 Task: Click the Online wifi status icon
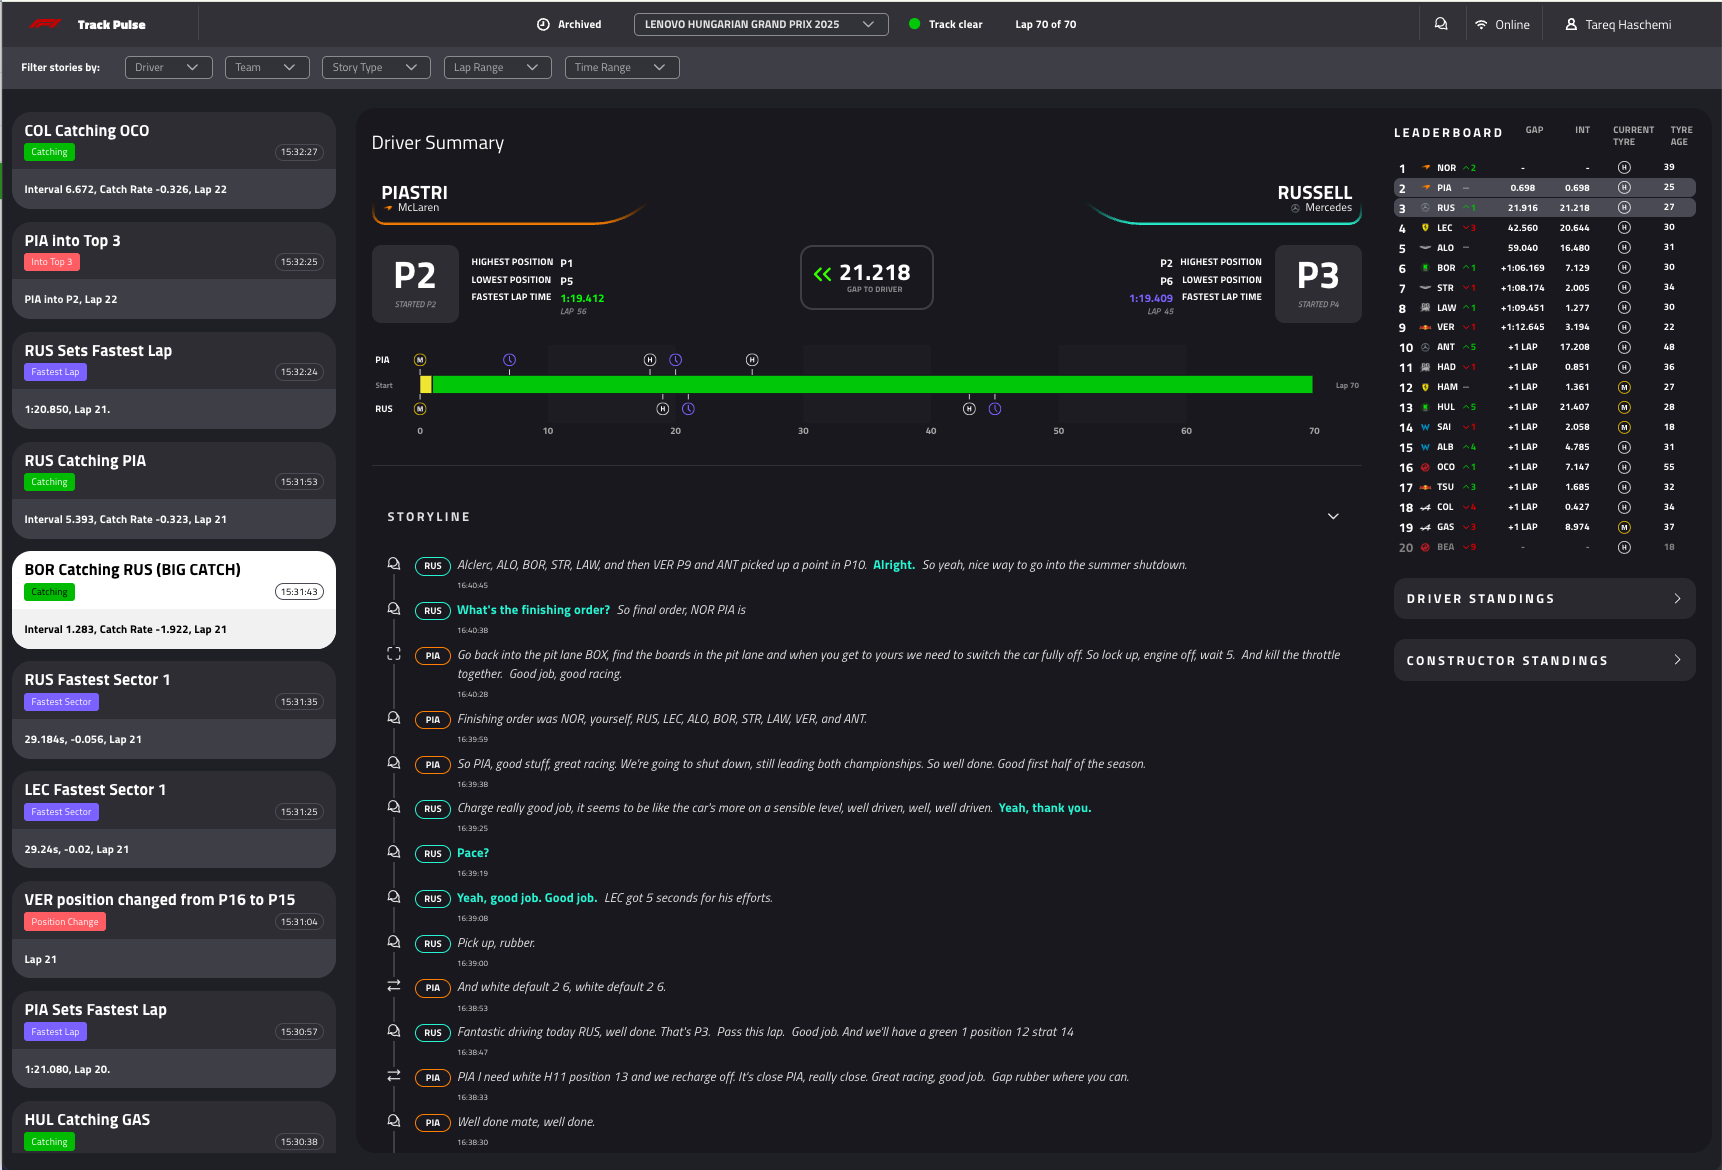(x=1481, y=24)
